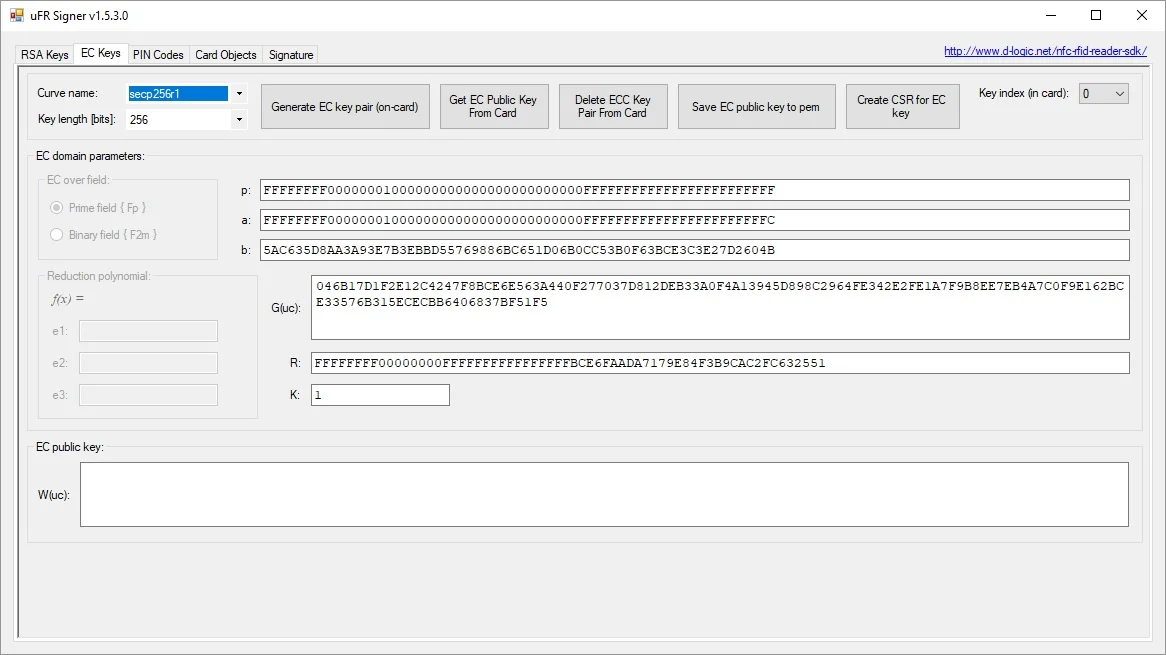Expand the Curve name dropdown arrow

point(239,94)
